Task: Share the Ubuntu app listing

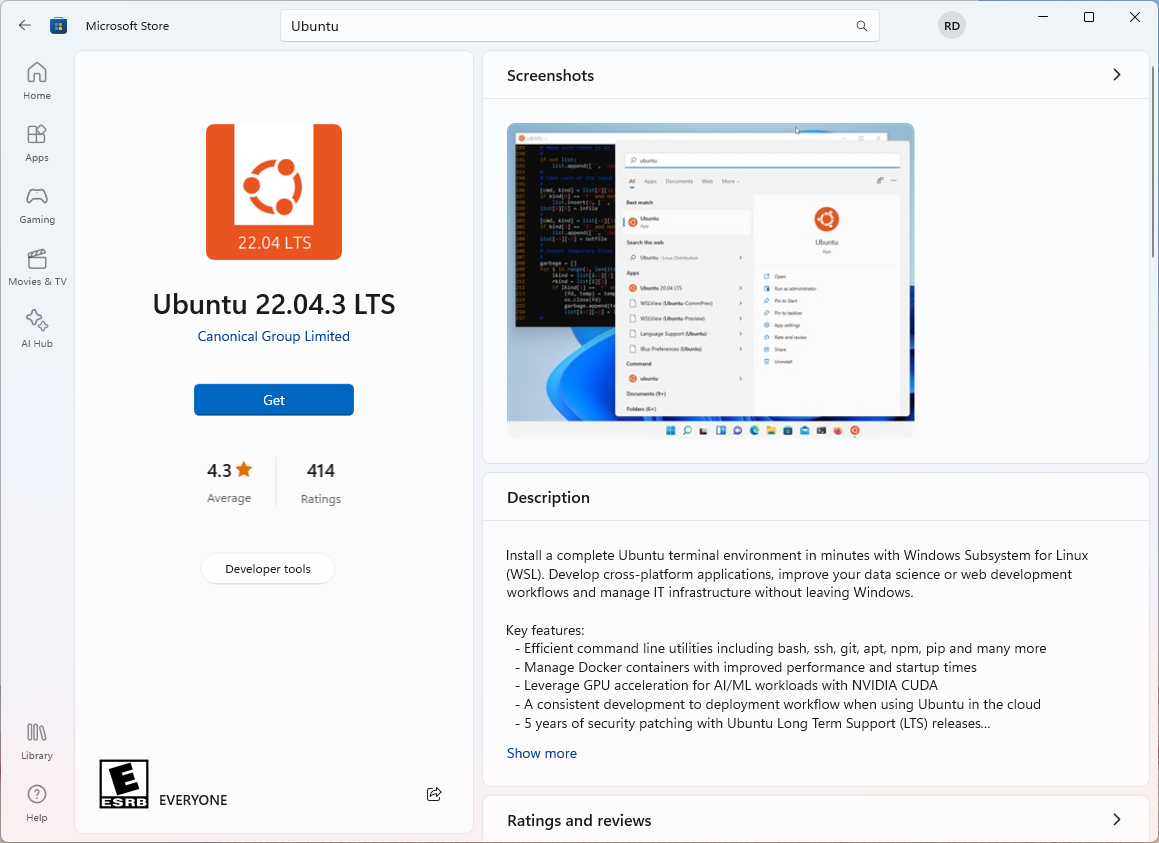Action: pyautogui.click(x=434, y=793)
